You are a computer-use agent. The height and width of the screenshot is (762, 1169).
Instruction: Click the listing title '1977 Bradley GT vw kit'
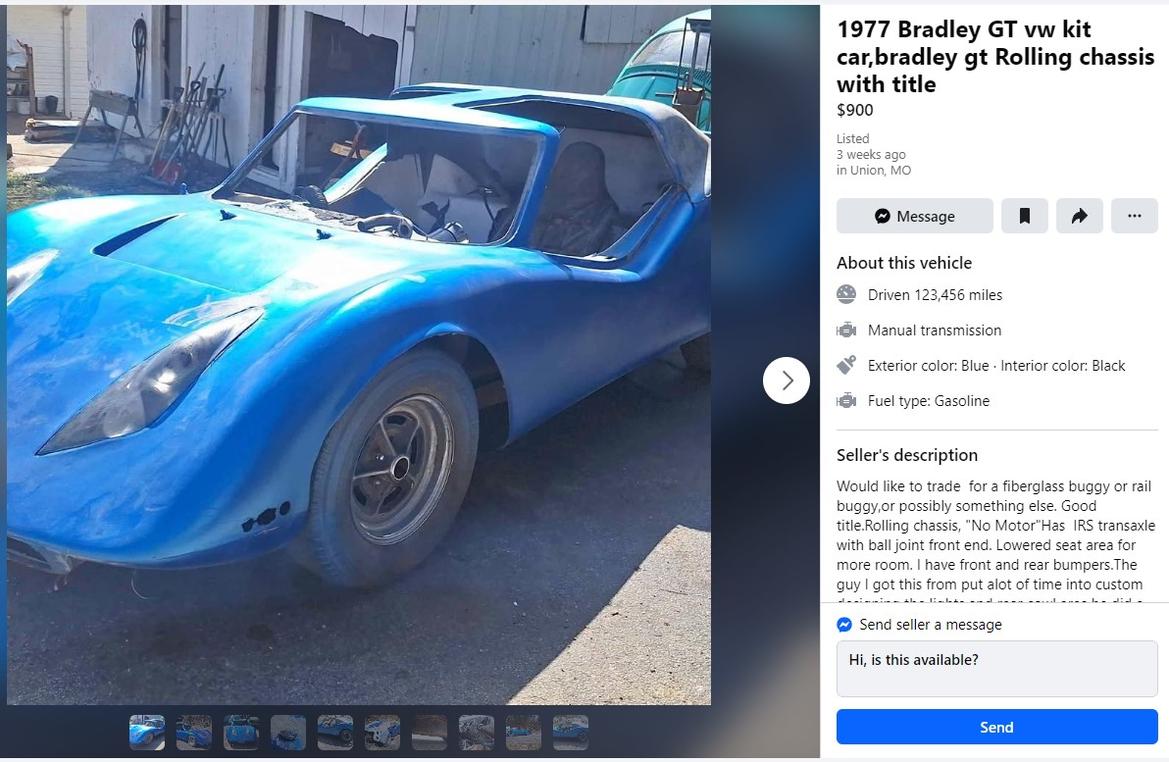[963, 29]
